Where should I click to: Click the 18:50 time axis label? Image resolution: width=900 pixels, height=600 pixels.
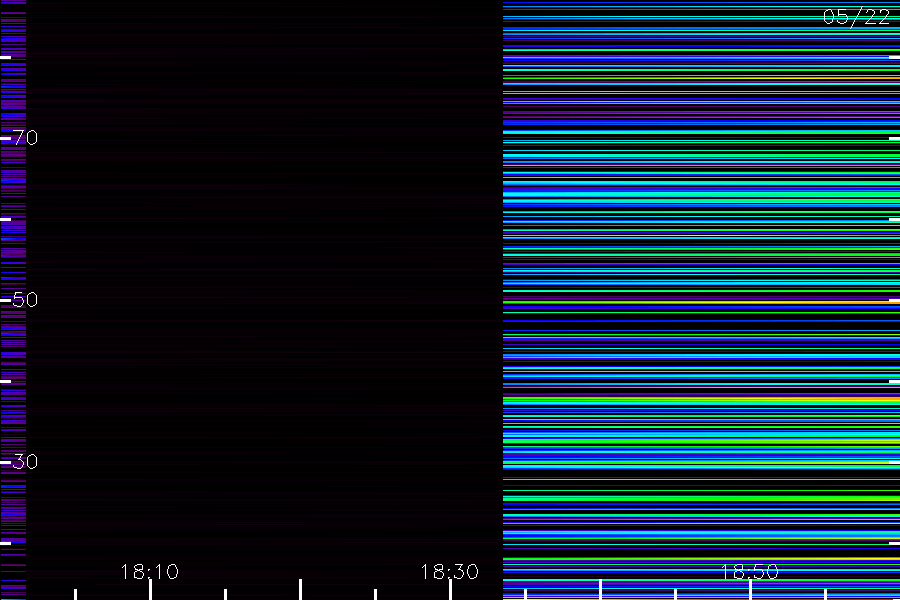click(750, 572)
